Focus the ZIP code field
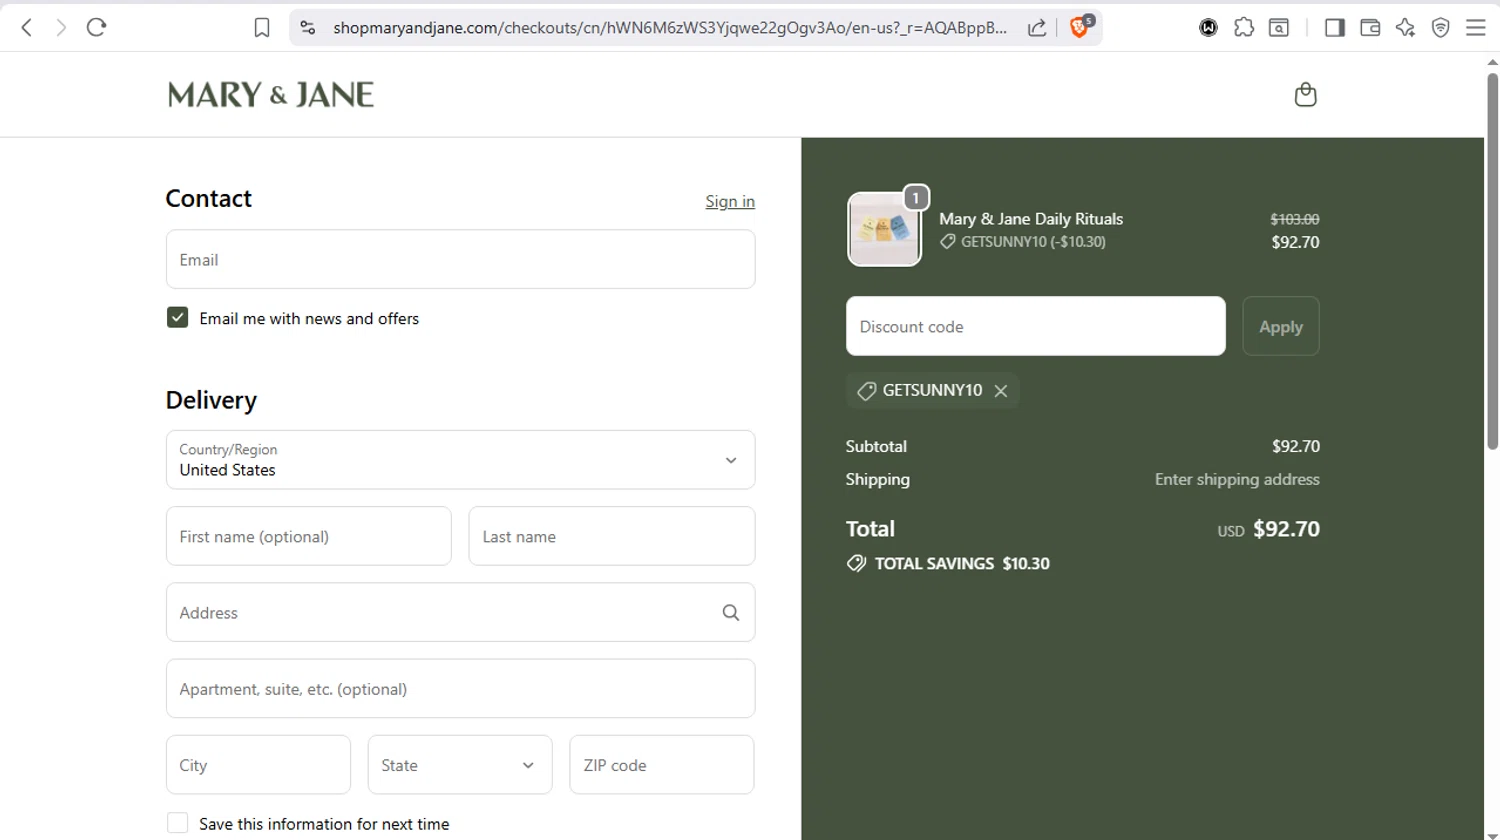1500x840 pixels. (661, 765)
